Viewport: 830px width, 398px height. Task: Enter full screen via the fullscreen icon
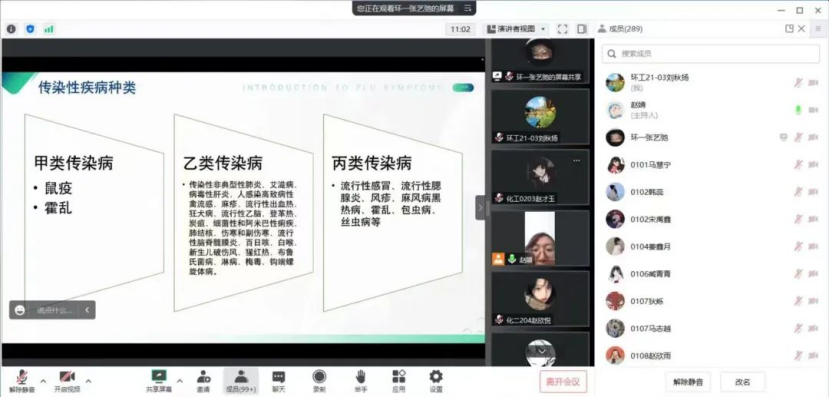tap(563, 29)
